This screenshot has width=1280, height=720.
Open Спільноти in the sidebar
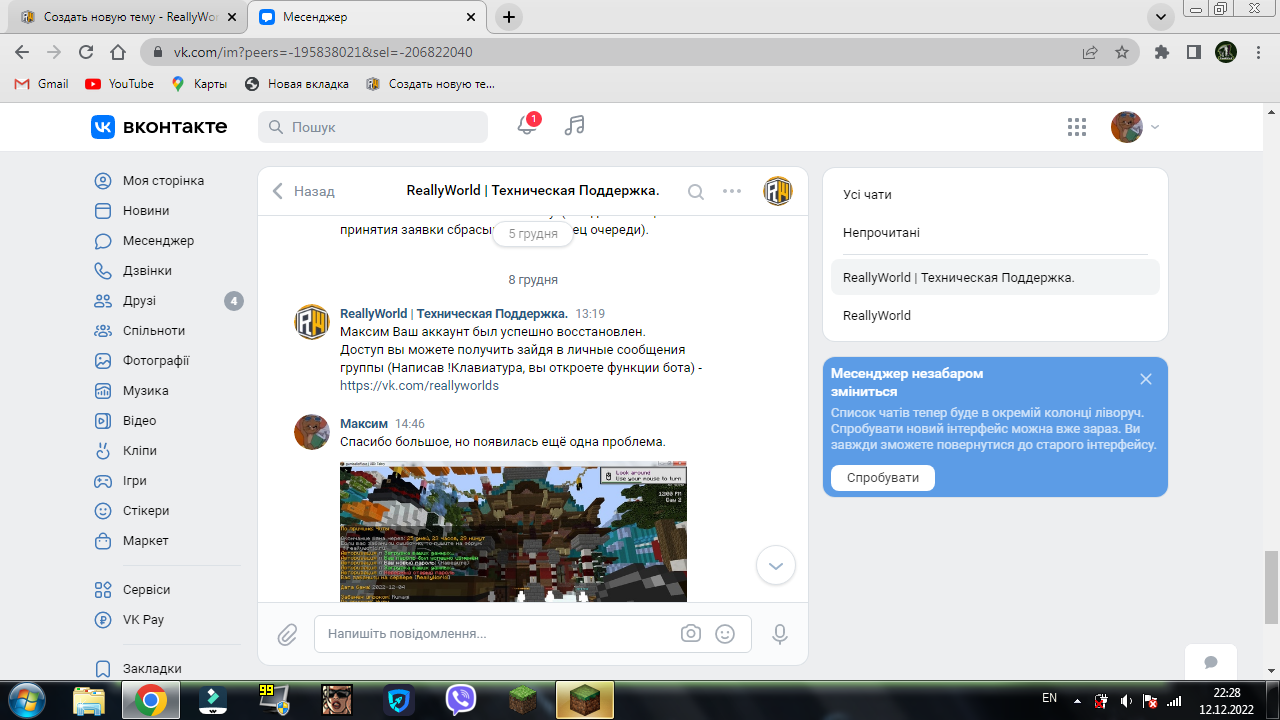pyautogui.click(x=153, y=331)
